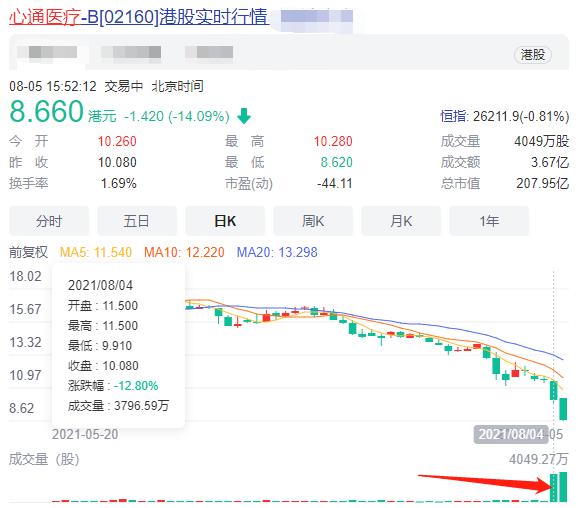
Task: Click the current price 8.660
Action: [47, 111]
